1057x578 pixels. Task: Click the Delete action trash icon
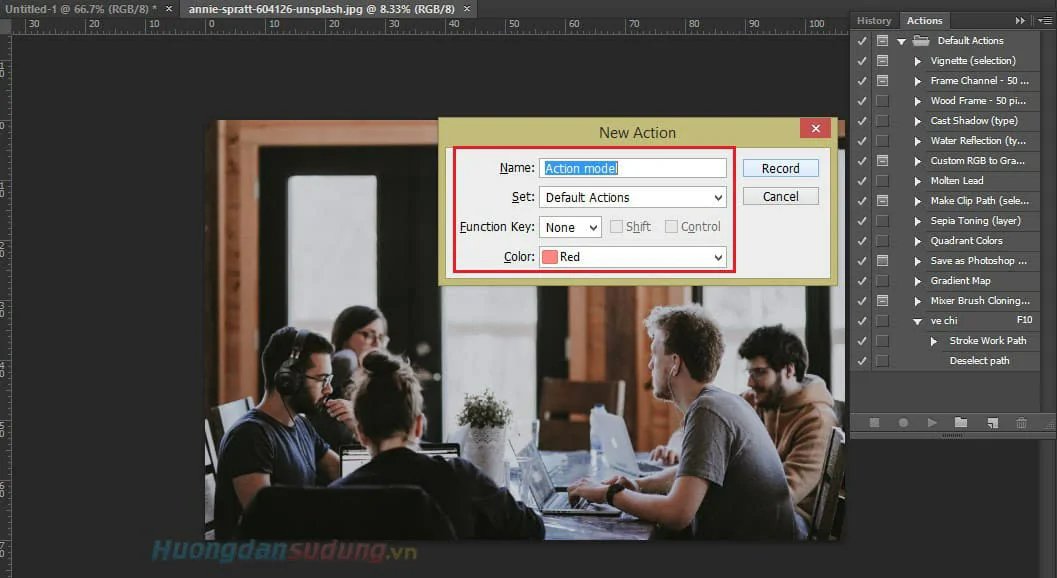click(x=1021, y=422)
